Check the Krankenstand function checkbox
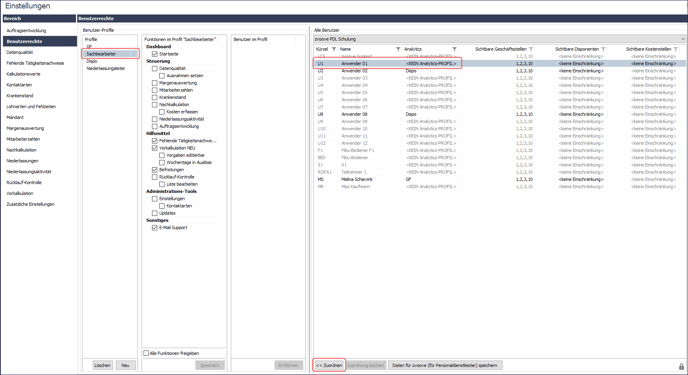Image resolution: width=688 pixels, height=375 pixels. pyautogui.click(x=154, y=97)
